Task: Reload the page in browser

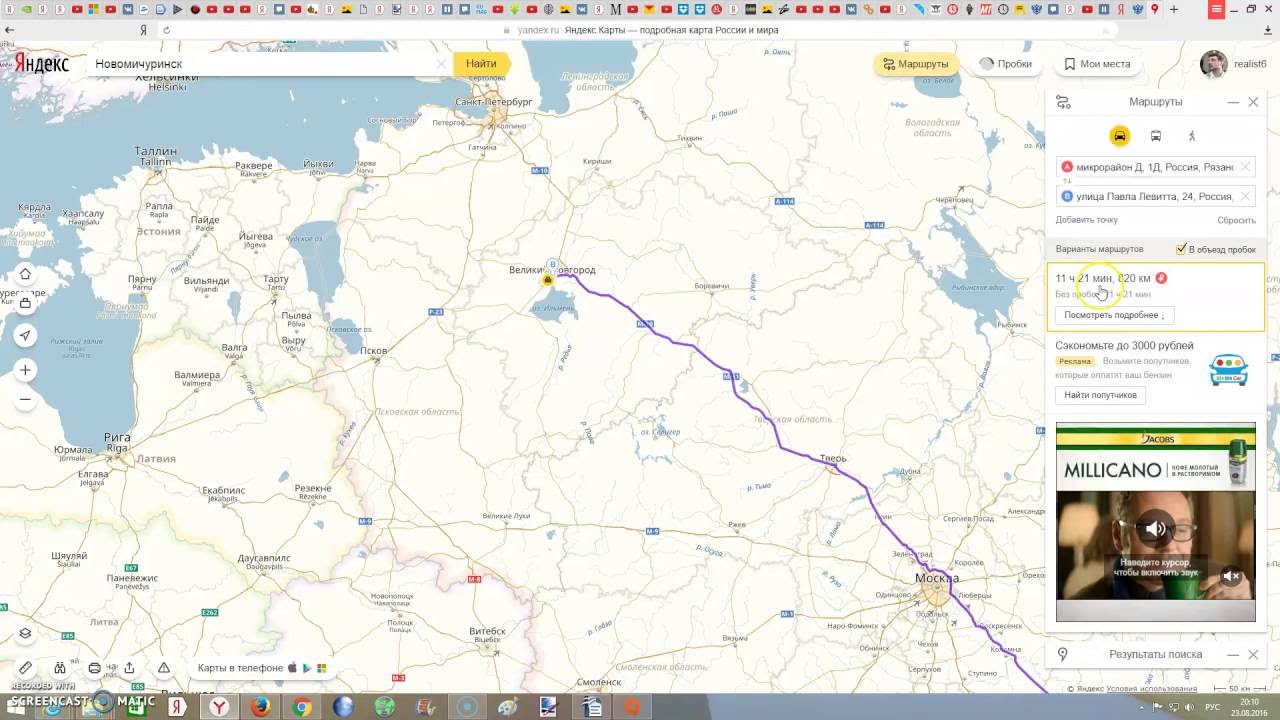Action: pyautogui.click(x=166, y=30)
